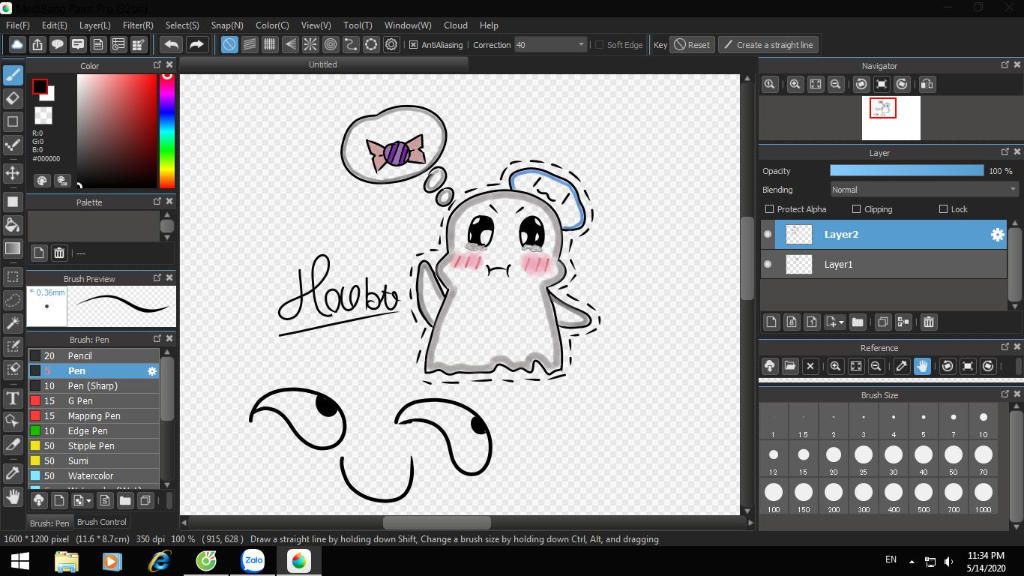Click the Create a straight line button
This screenshot has width=1024, height=576.
pos(768,45)
